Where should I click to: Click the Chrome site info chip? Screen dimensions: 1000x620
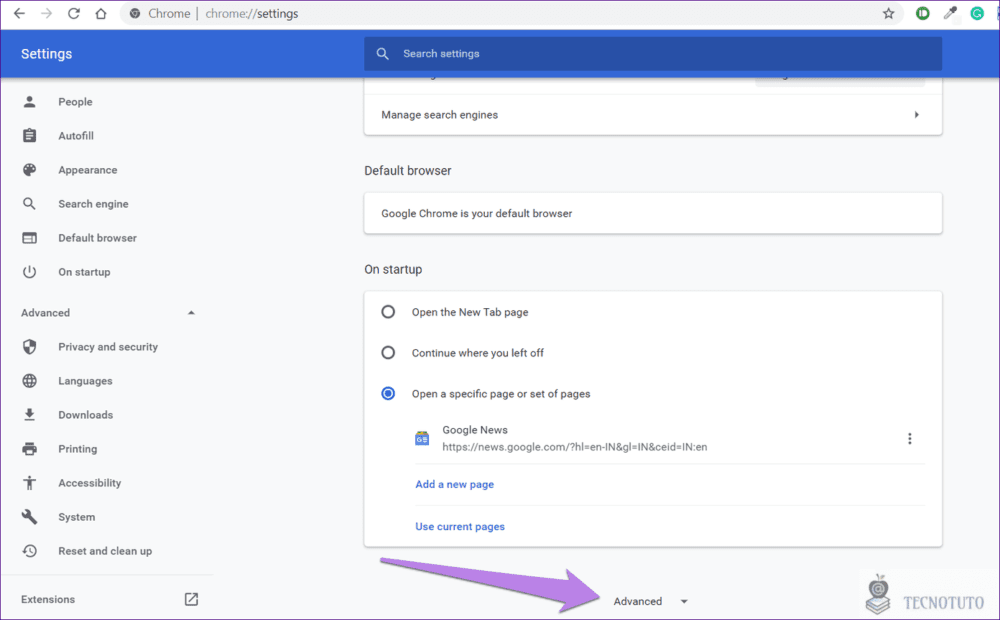click(160, 13)
